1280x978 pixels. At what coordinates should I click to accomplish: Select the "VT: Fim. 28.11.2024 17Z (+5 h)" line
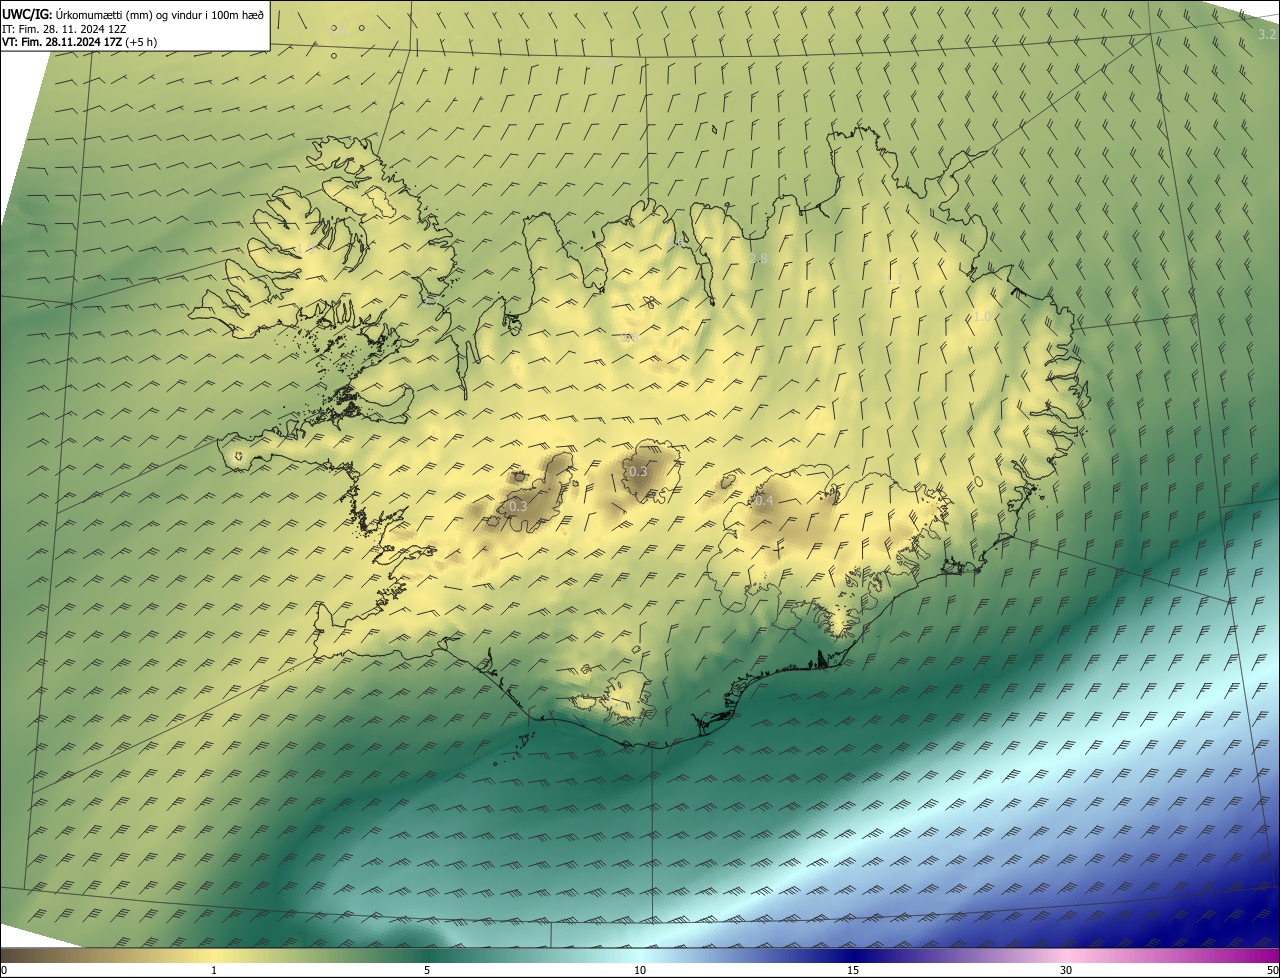point(79,42)
